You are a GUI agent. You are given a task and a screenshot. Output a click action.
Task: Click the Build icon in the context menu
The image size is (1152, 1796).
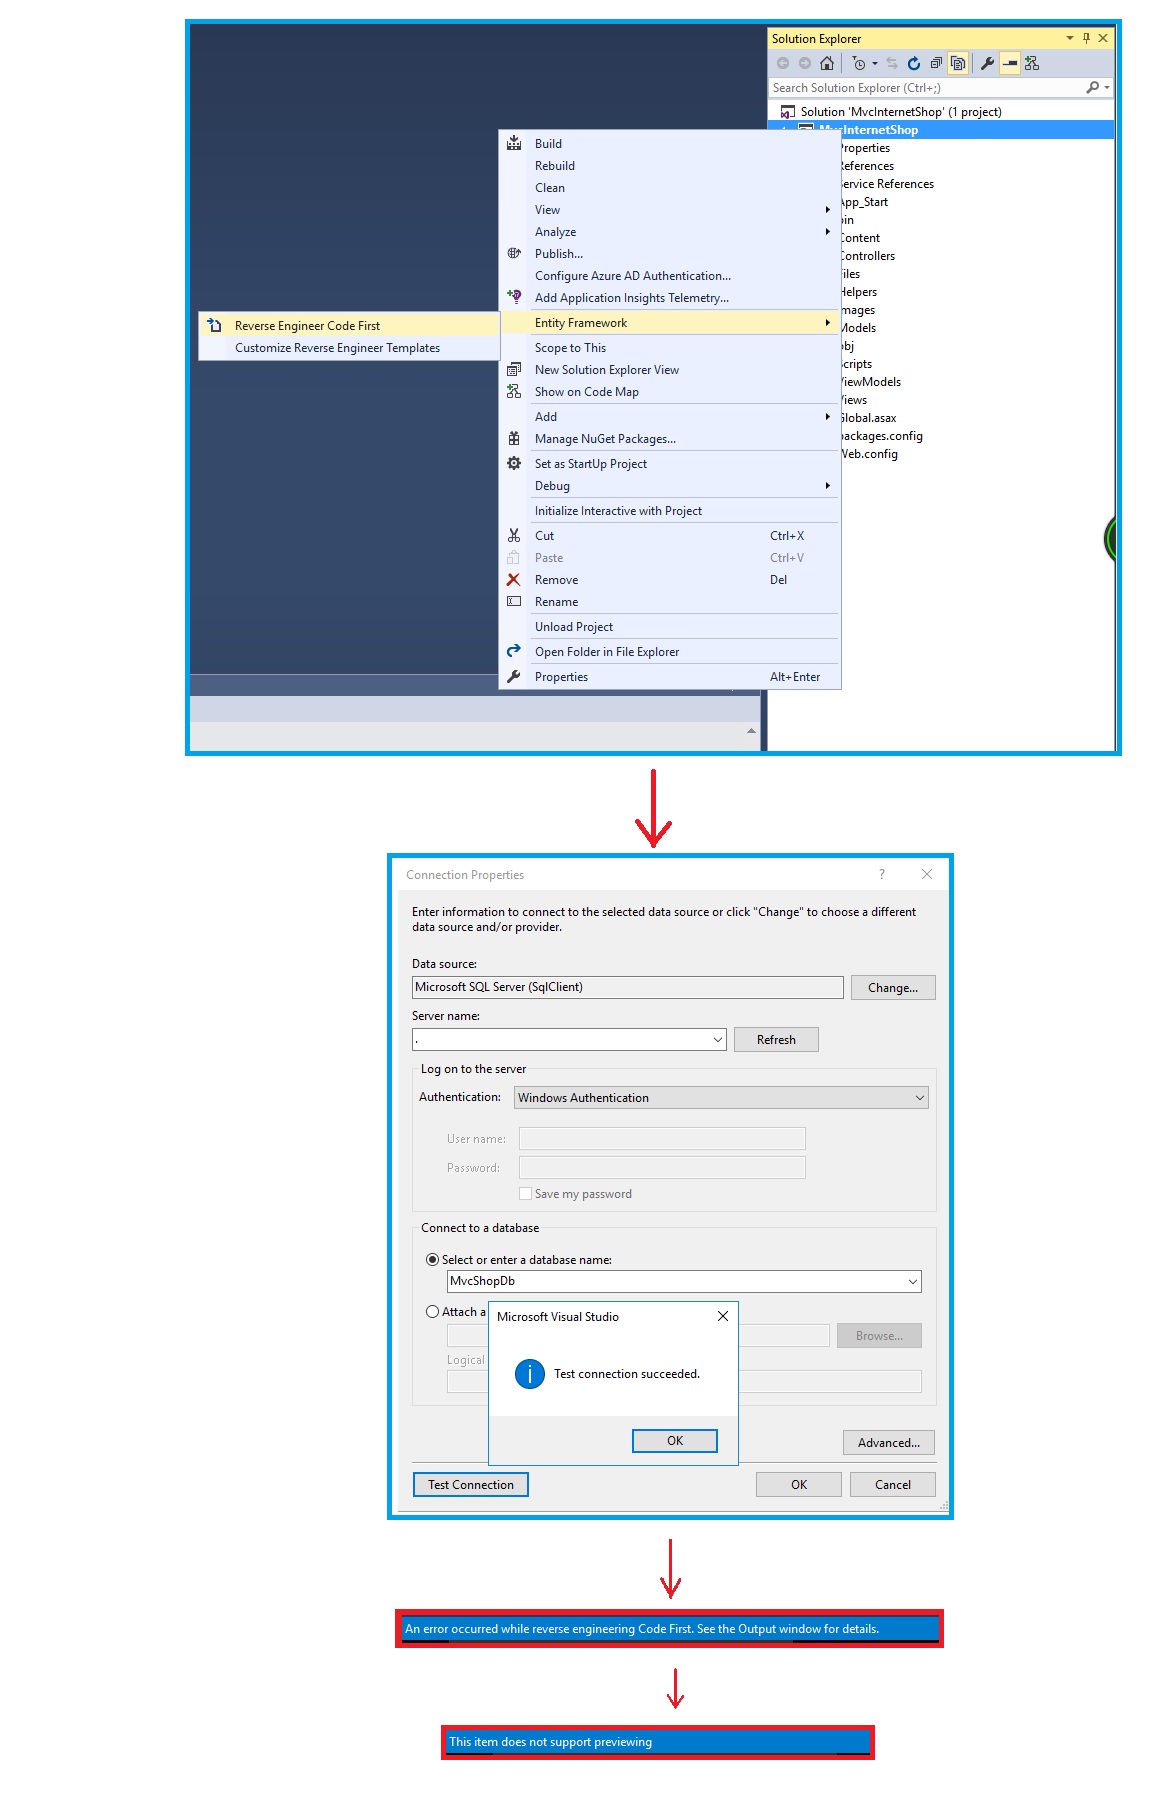[514, 143]
